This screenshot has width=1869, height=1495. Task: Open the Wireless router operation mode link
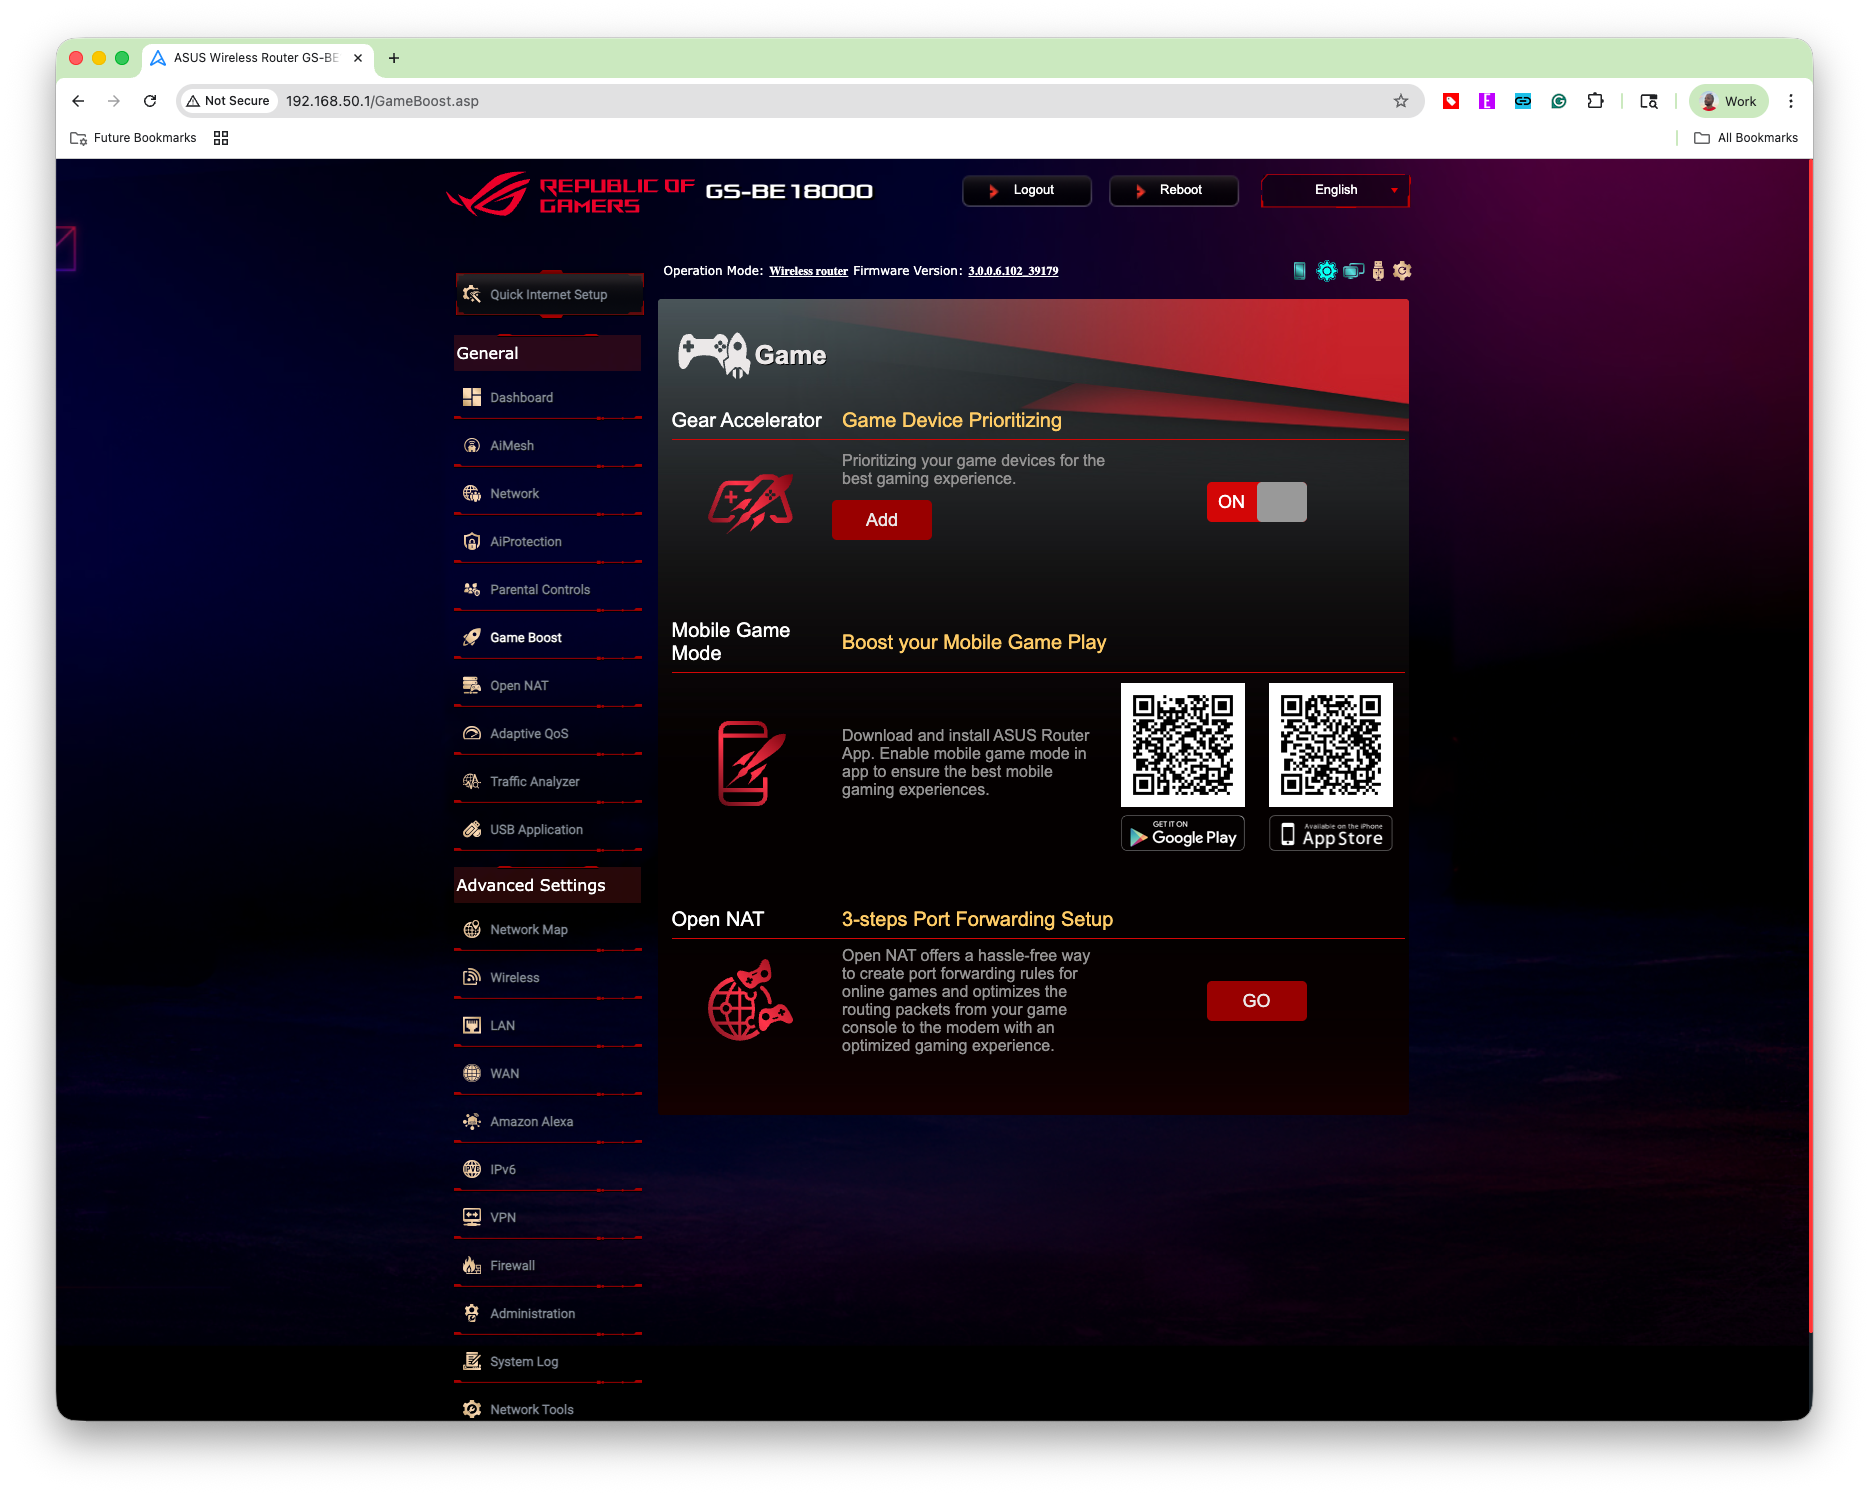[808, 270]
